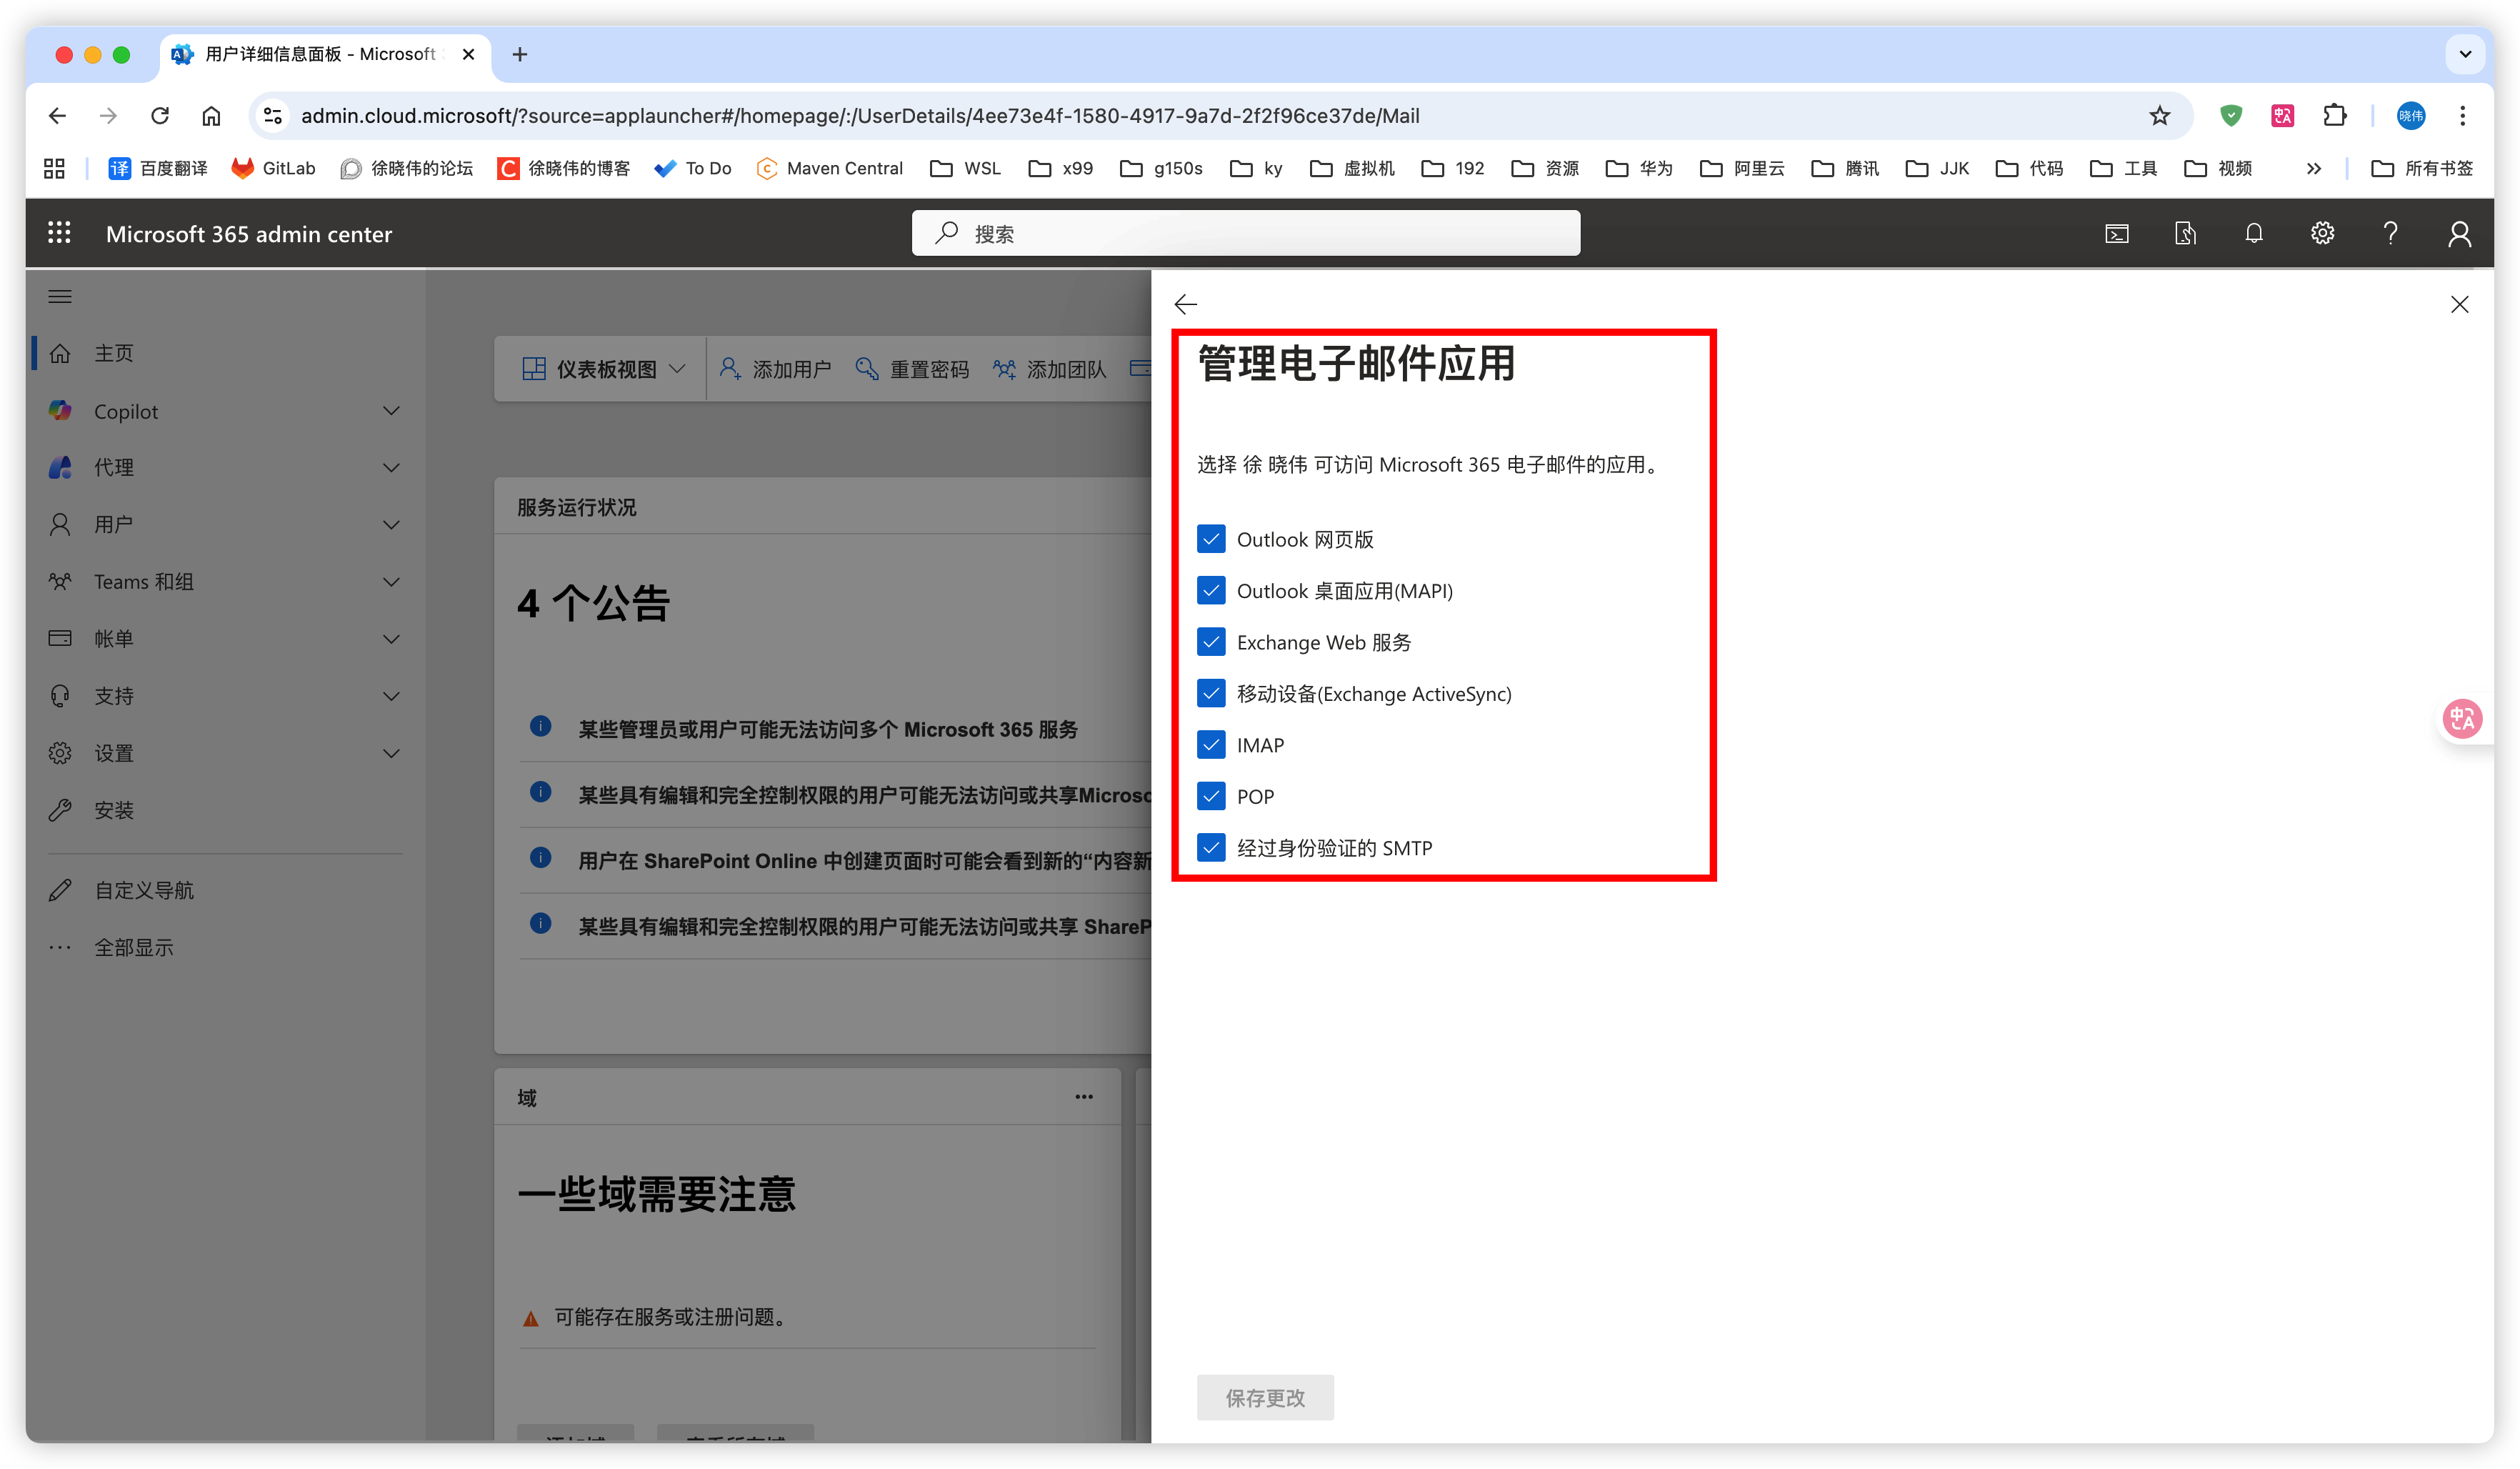Open the app launcher waffle icon
Image resolution: width=2520 pixels, height=1469 pixels.
click(x=59, y=233)
